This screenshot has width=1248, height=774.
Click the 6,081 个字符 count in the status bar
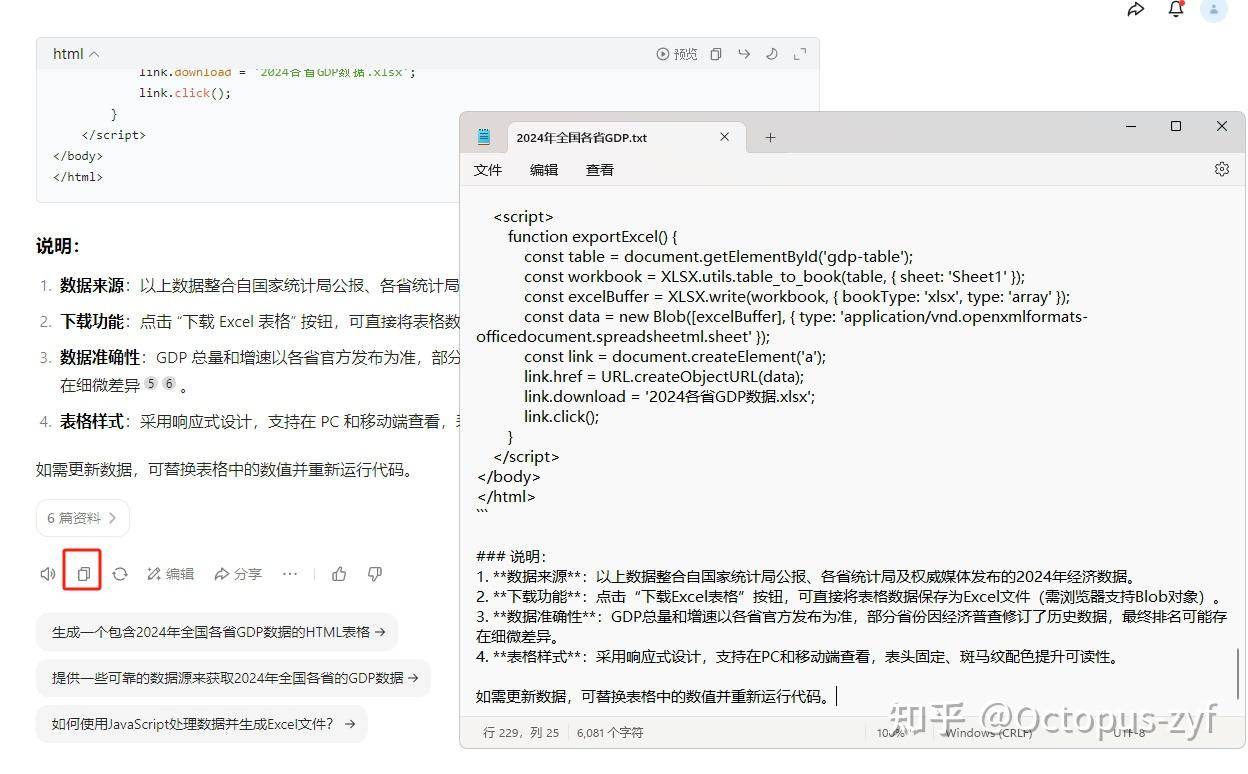coord(610,733)
